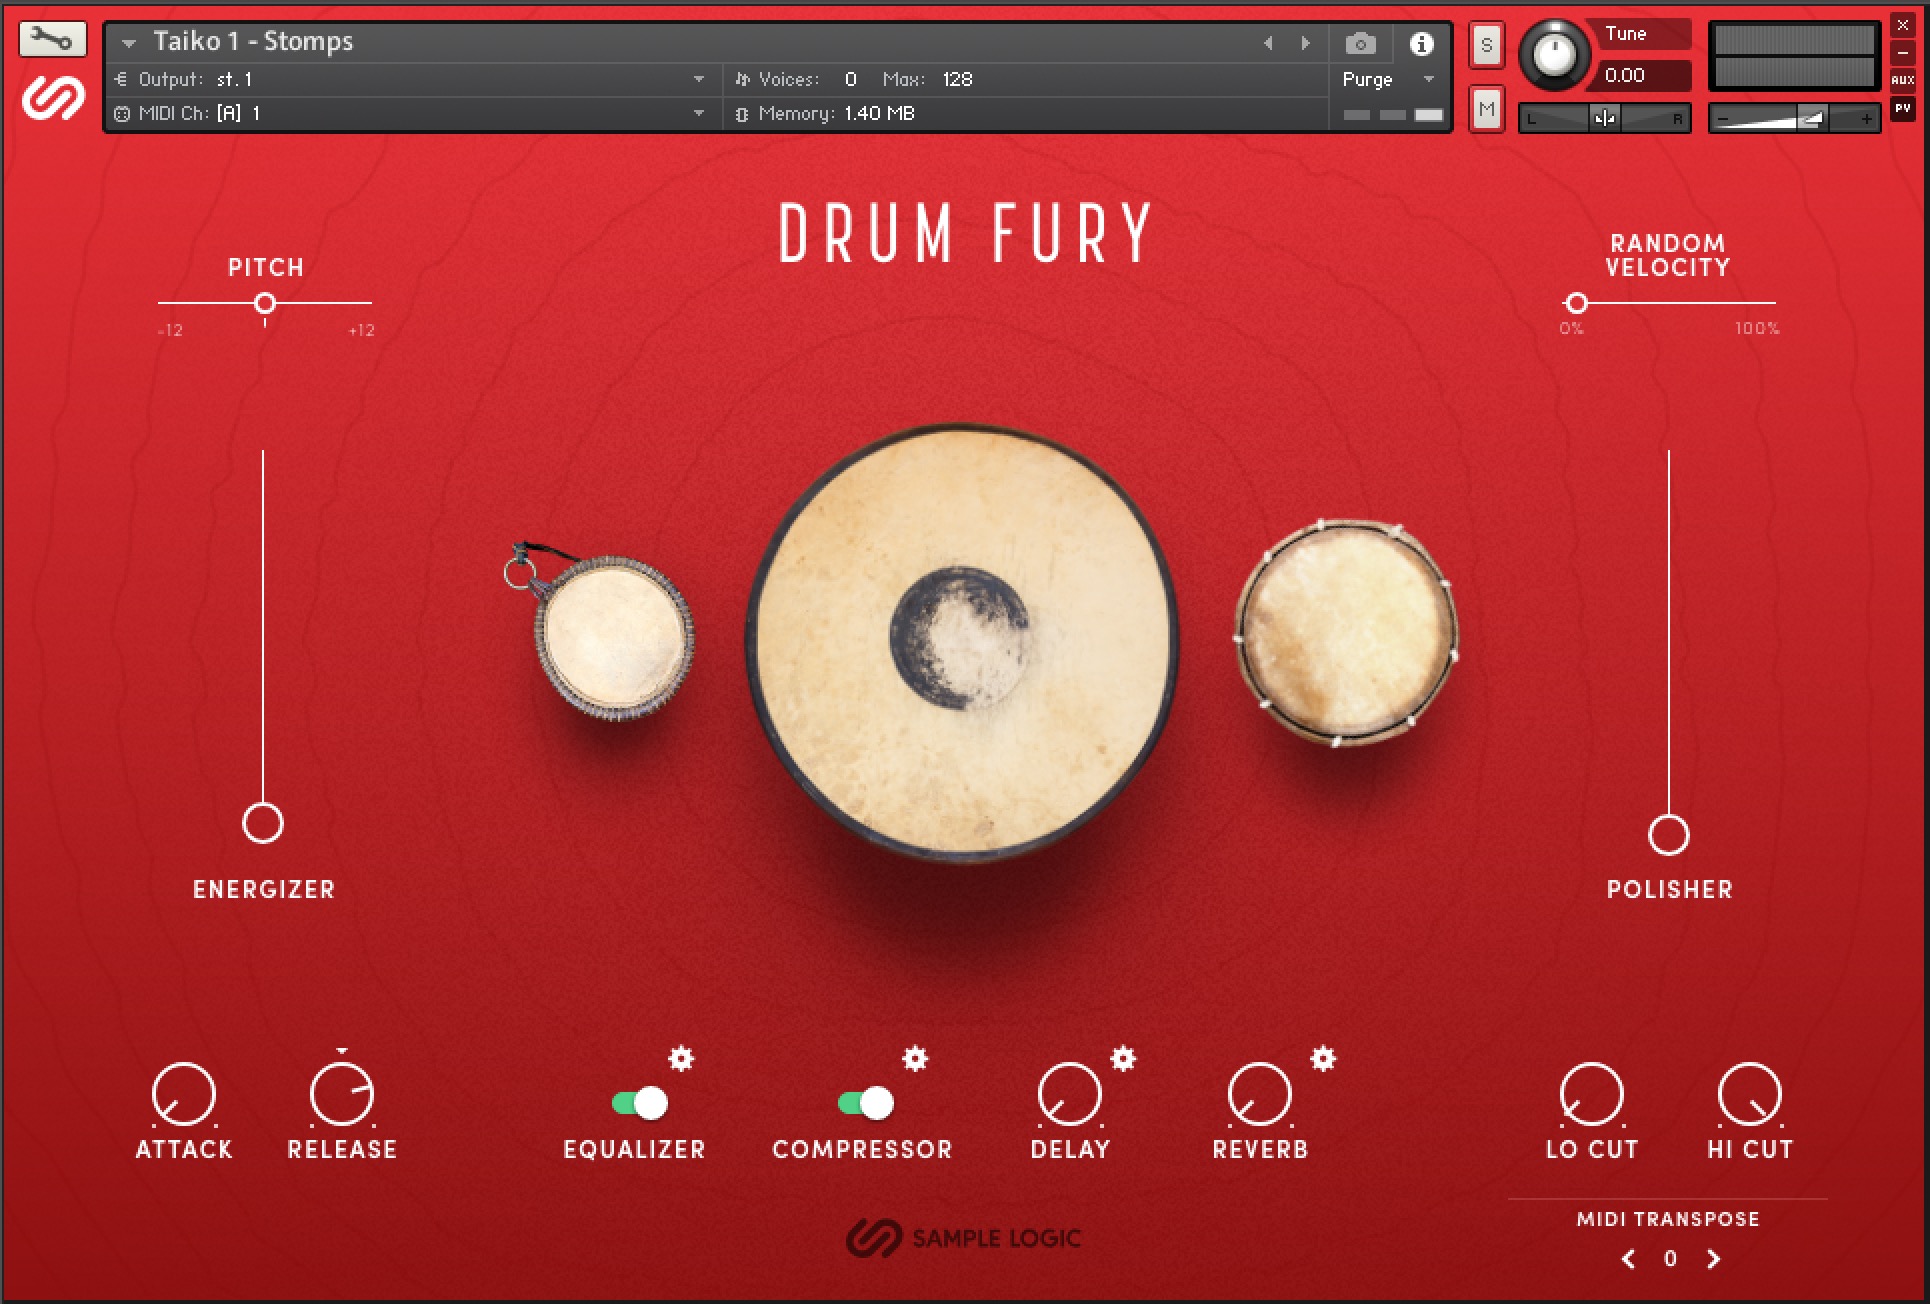Click the volume plus sign
This screenshot has height=1304, width=1930.
tap(1866, 119)
